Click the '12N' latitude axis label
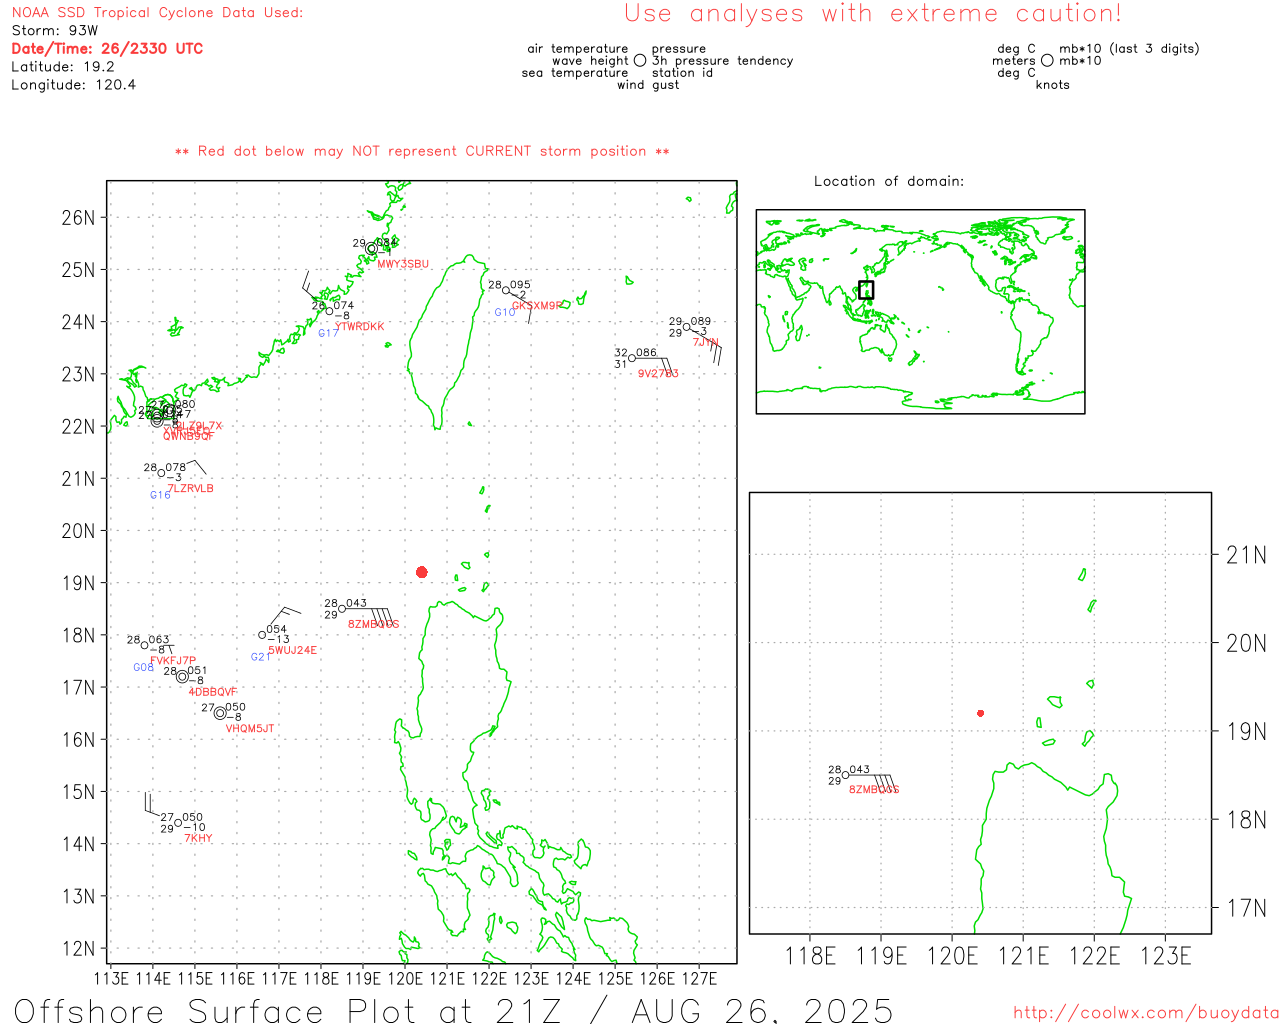The height and width of the screenshot is (1024, 1280). (78, 948)
